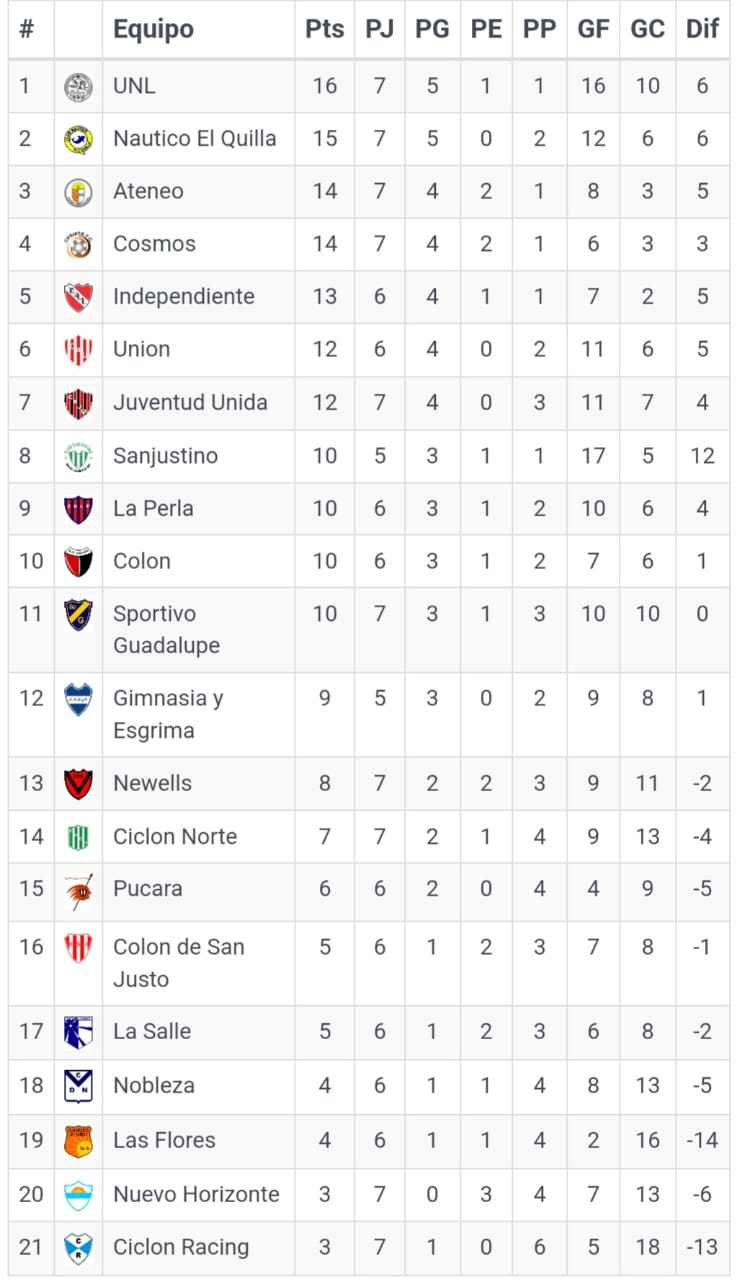Click the La Perla team name
This screenshot has width=737, height=1280.
(x=153, y=508)
